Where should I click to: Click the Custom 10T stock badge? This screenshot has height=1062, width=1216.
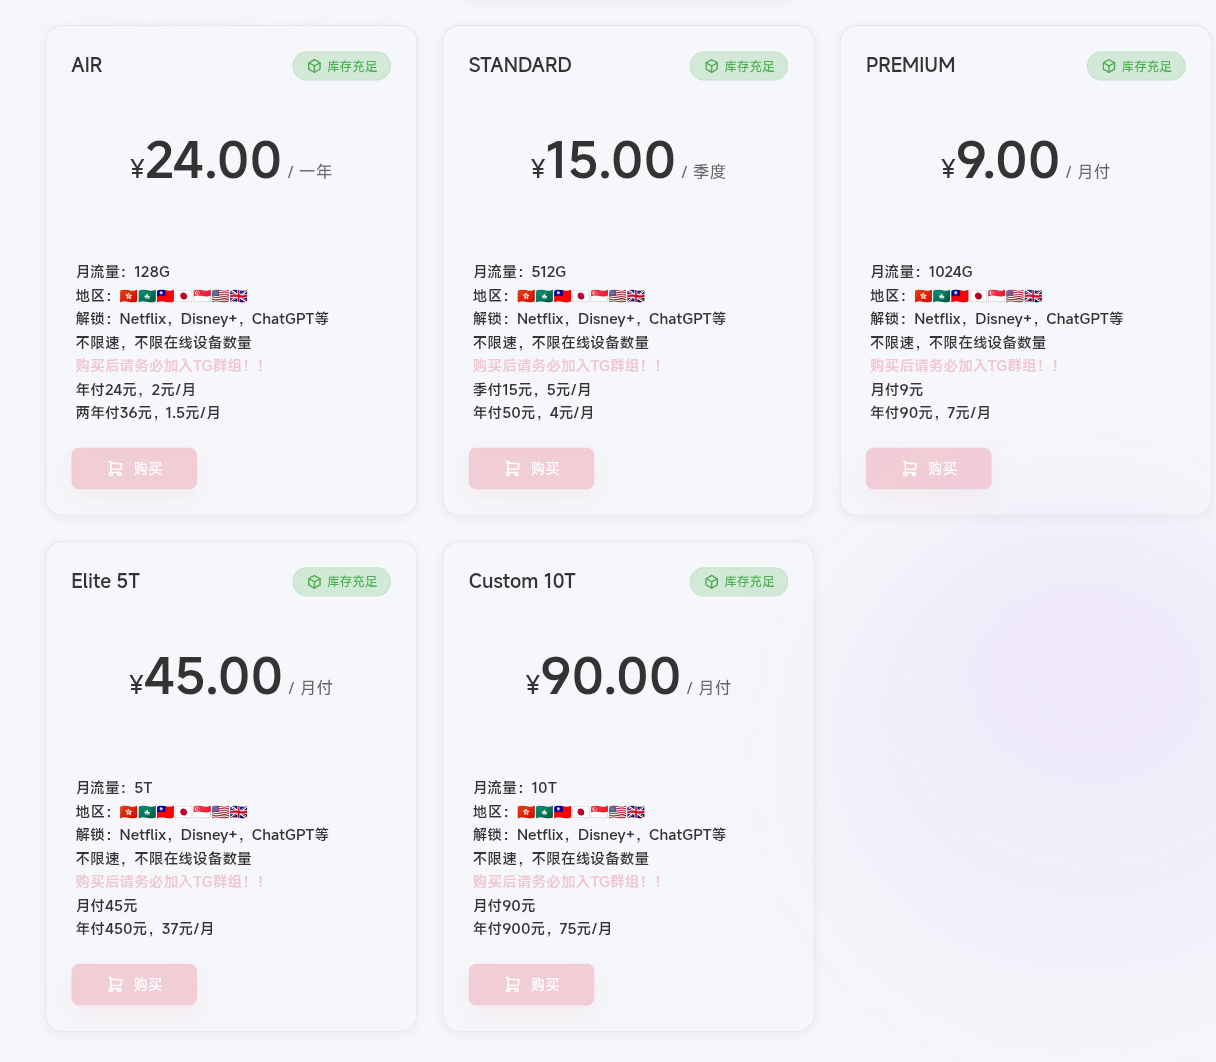coord(738,581)
